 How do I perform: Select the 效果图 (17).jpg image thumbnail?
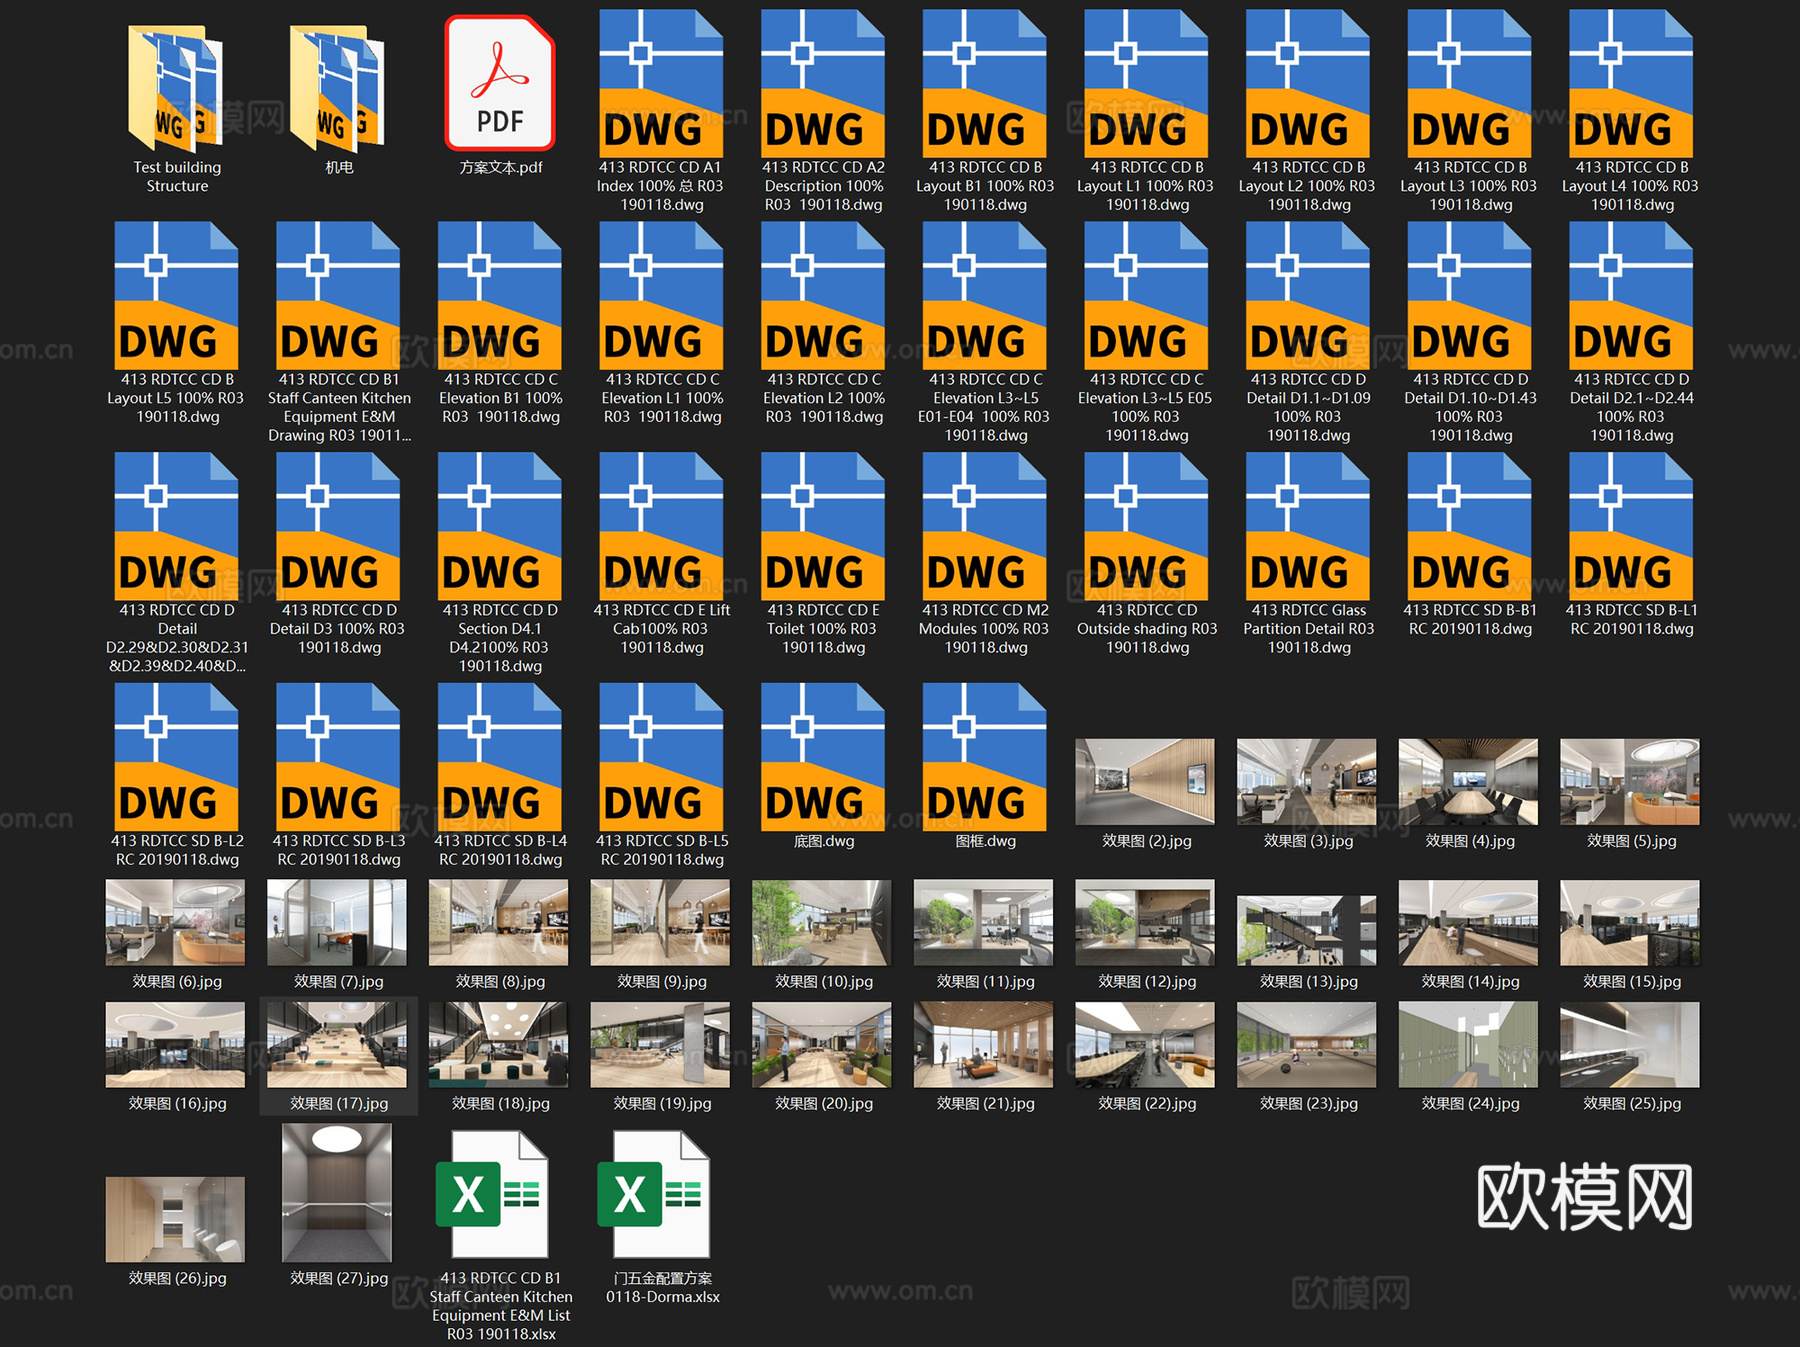338,1045
